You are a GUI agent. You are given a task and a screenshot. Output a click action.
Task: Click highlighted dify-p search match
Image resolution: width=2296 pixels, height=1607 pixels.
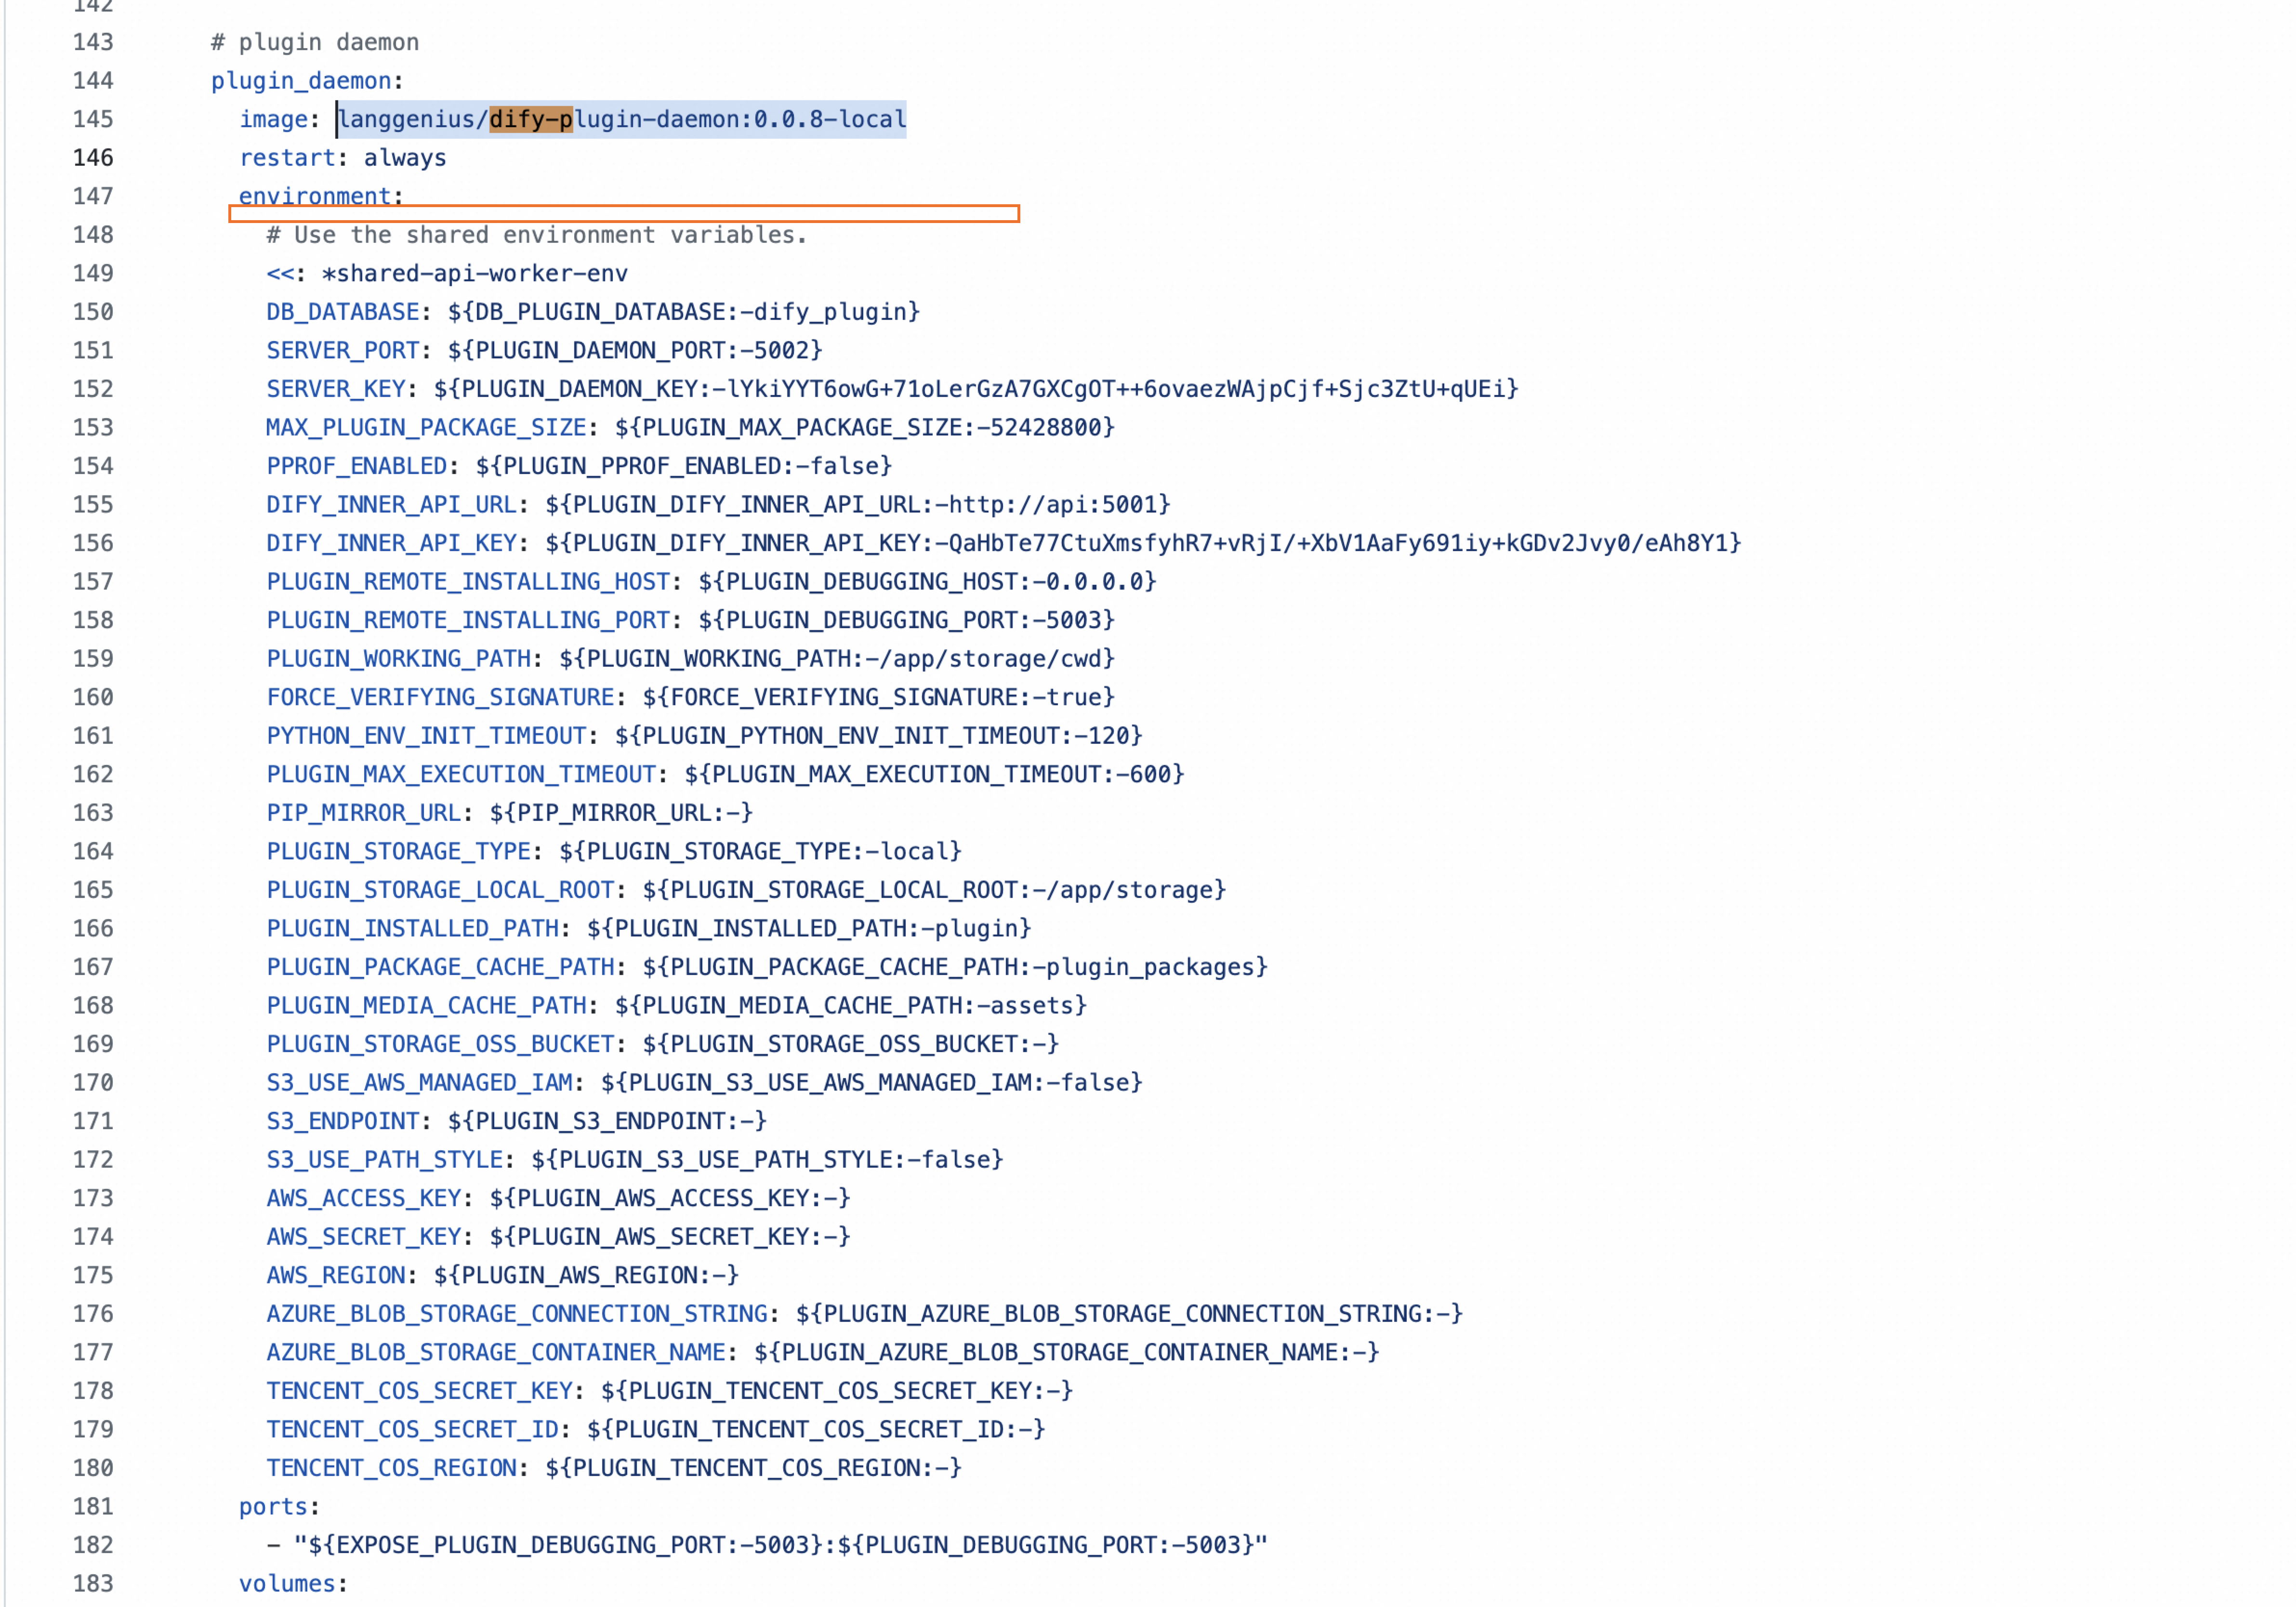(530, 119)
